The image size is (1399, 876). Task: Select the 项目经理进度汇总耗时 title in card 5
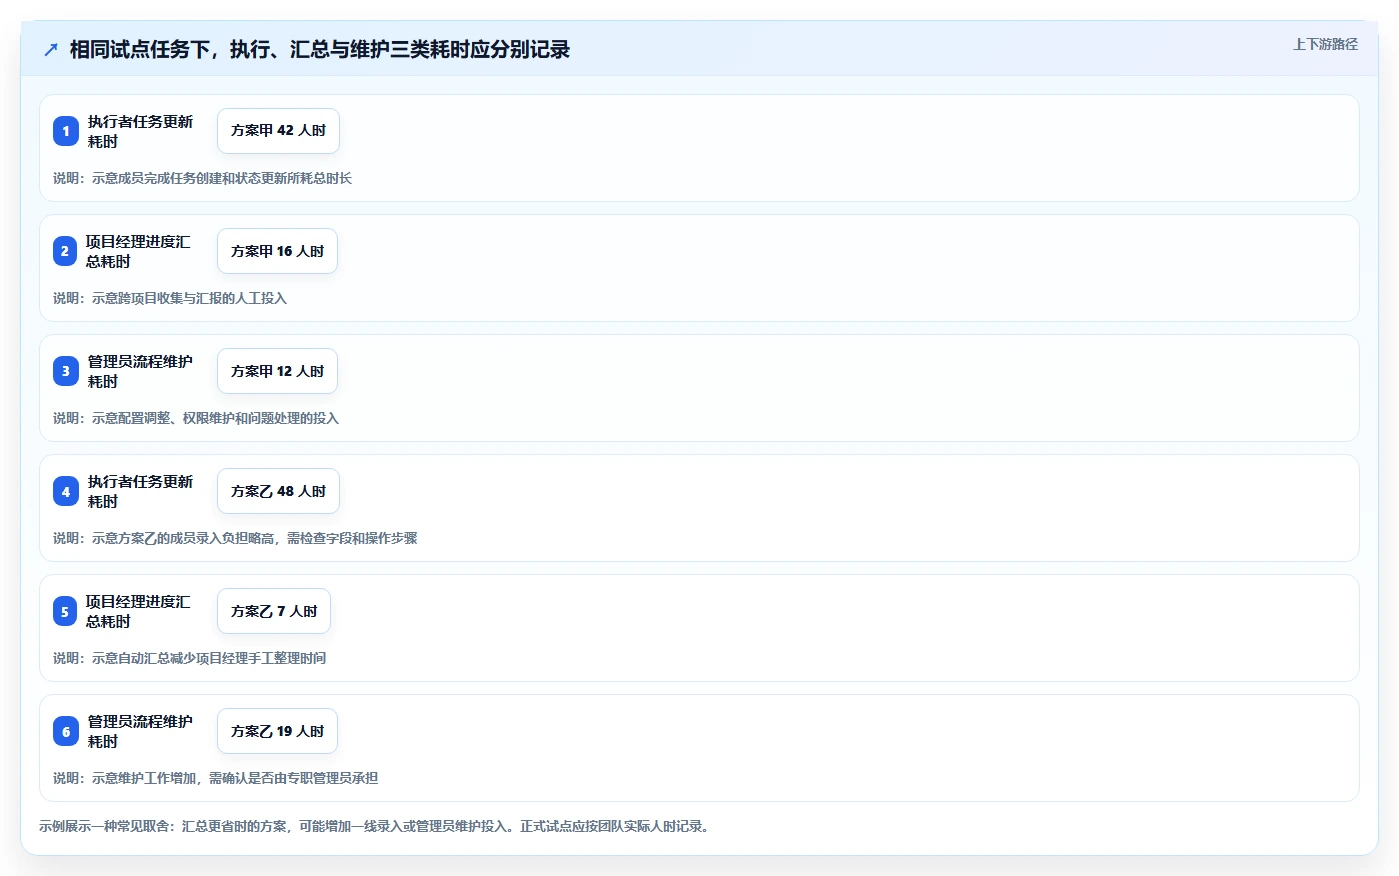point(138,611)
